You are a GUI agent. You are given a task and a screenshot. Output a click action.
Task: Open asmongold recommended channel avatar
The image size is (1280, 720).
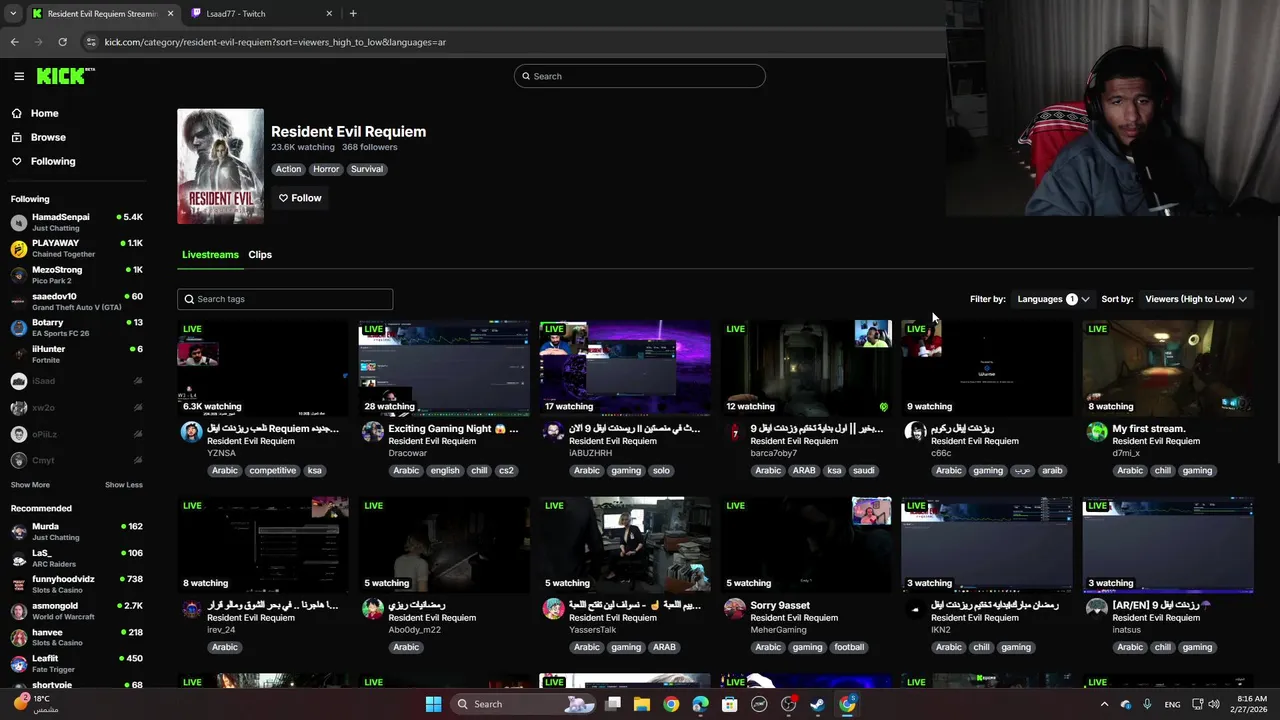19,611
